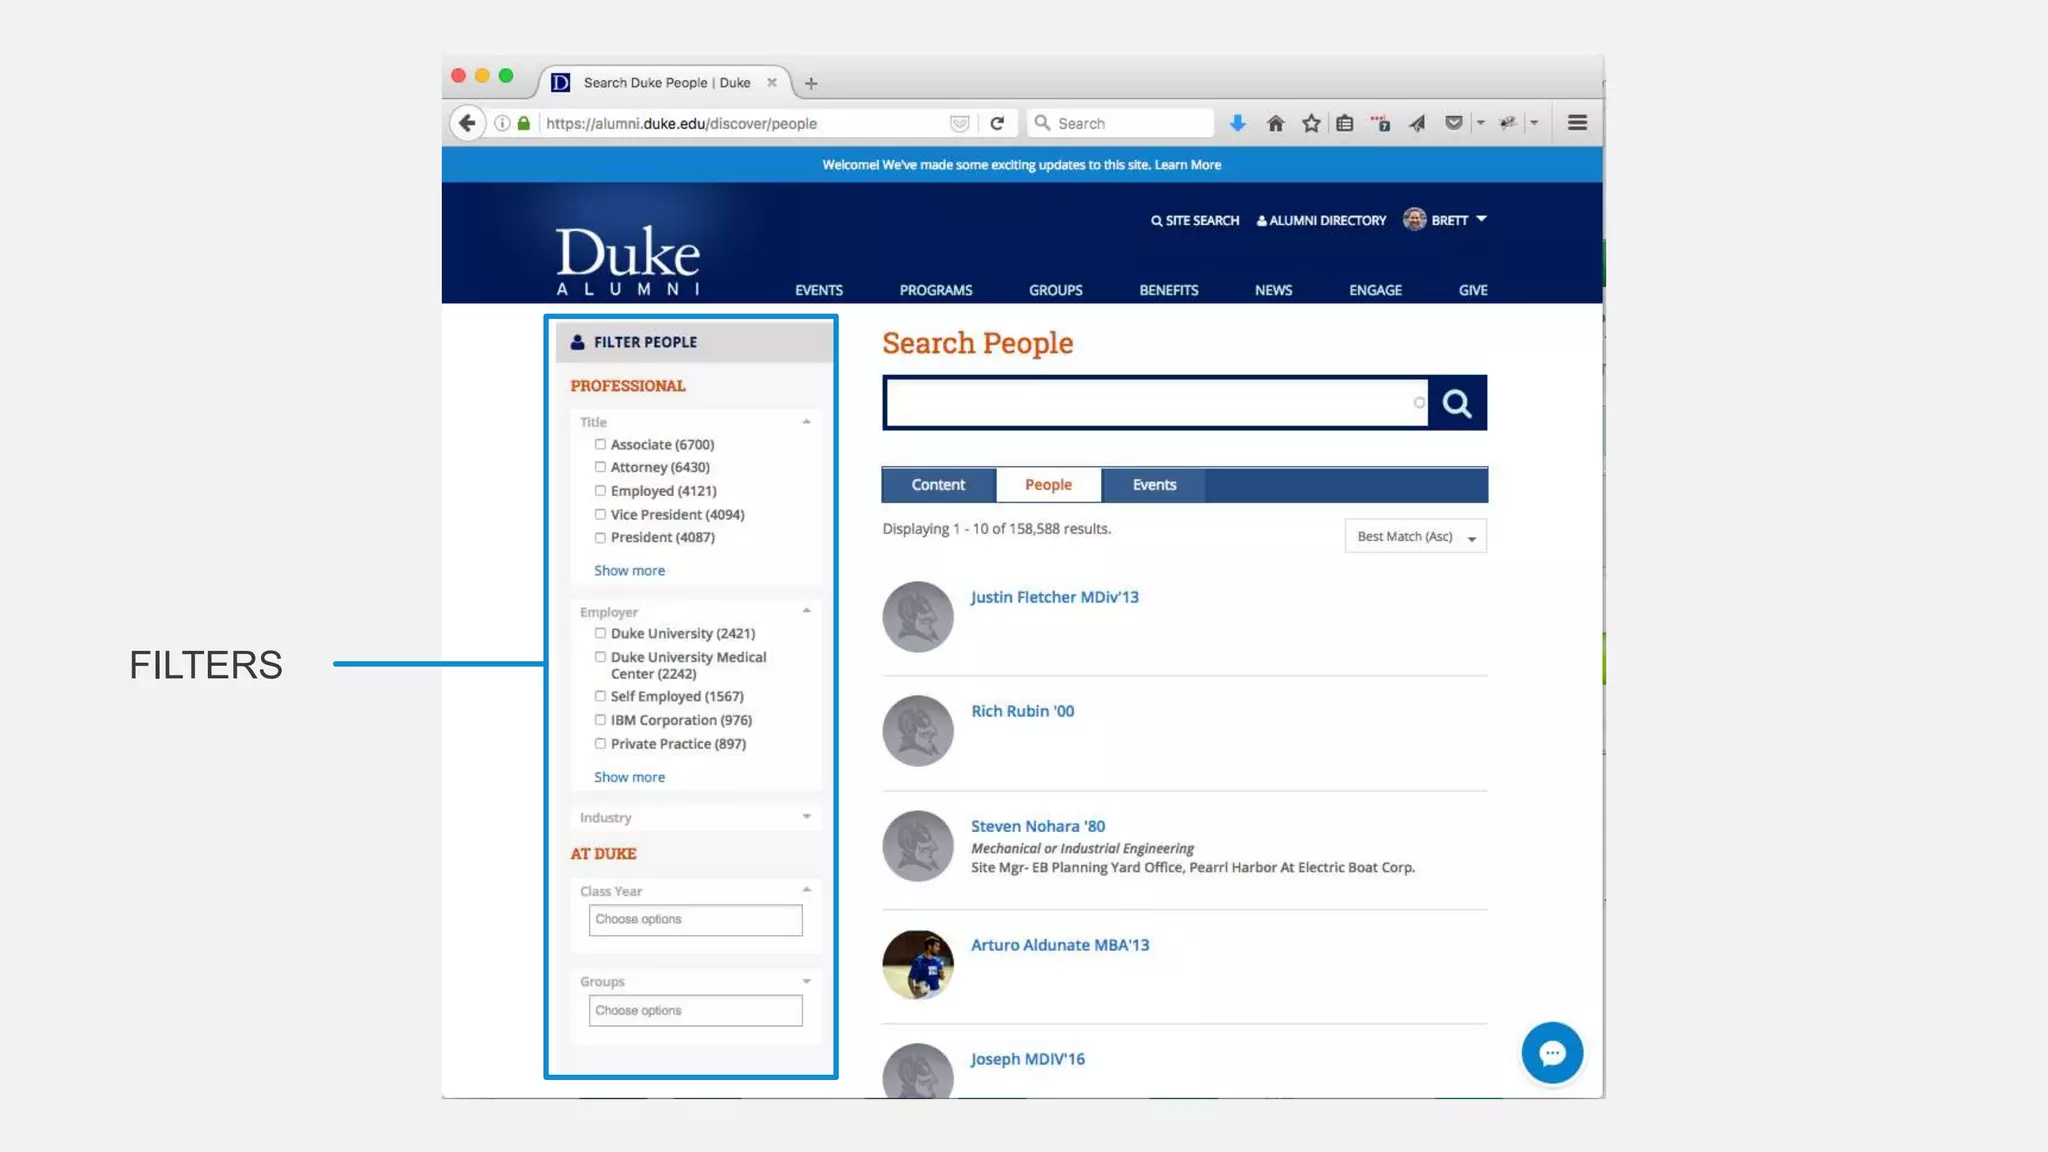
Task: Open the BRETT user account dropdown
Action: (1447, 220)
